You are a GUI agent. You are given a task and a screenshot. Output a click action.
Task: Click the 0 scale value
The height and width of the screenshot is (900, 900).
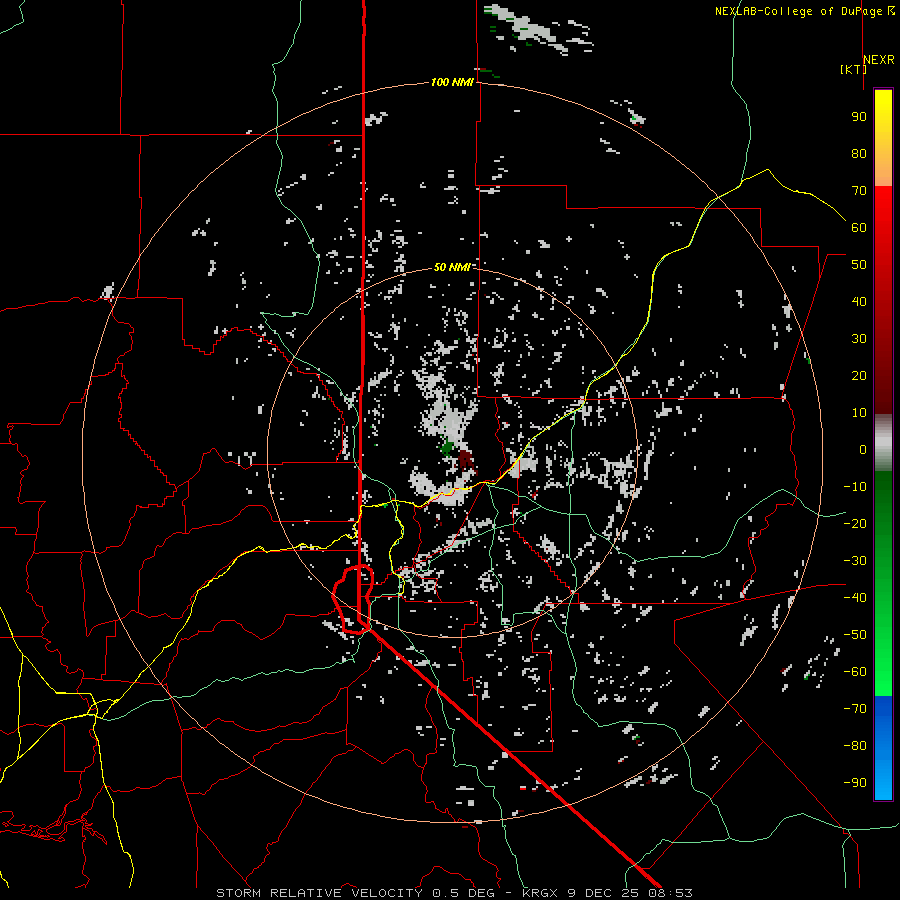[863, 450]
